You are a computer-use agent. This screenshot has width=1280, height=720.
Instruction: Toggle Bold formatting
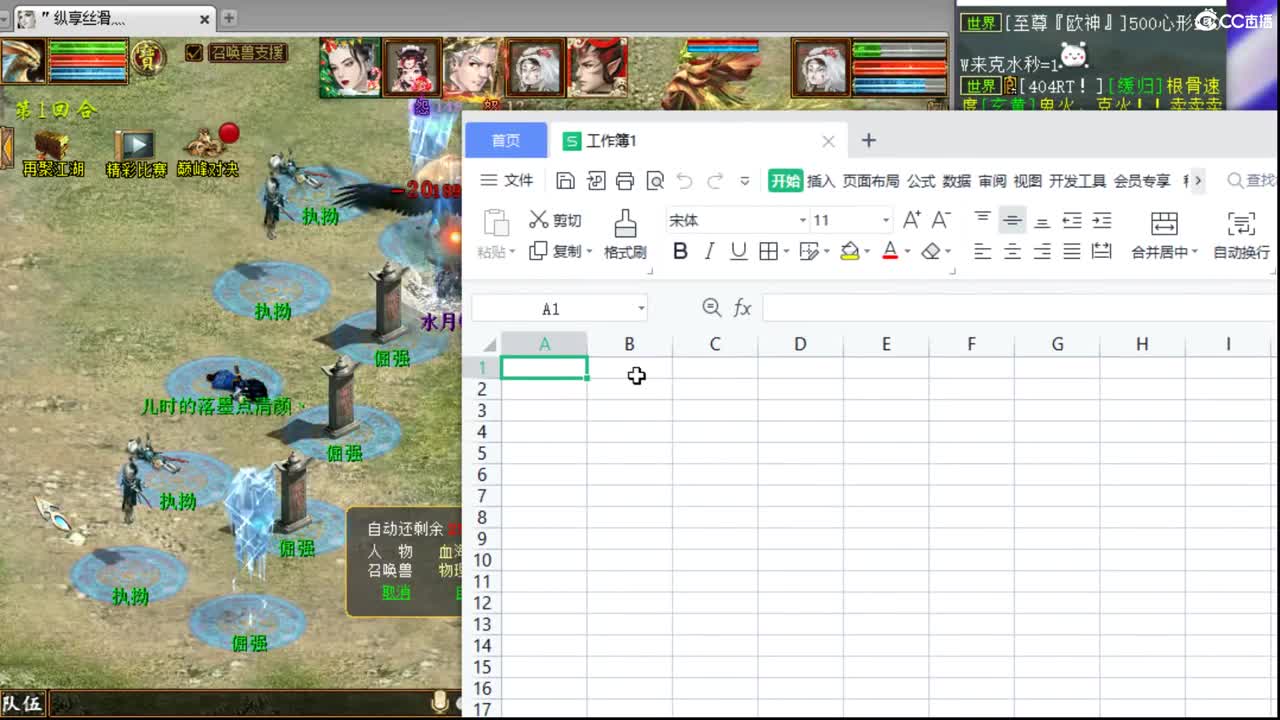[680, 252]
